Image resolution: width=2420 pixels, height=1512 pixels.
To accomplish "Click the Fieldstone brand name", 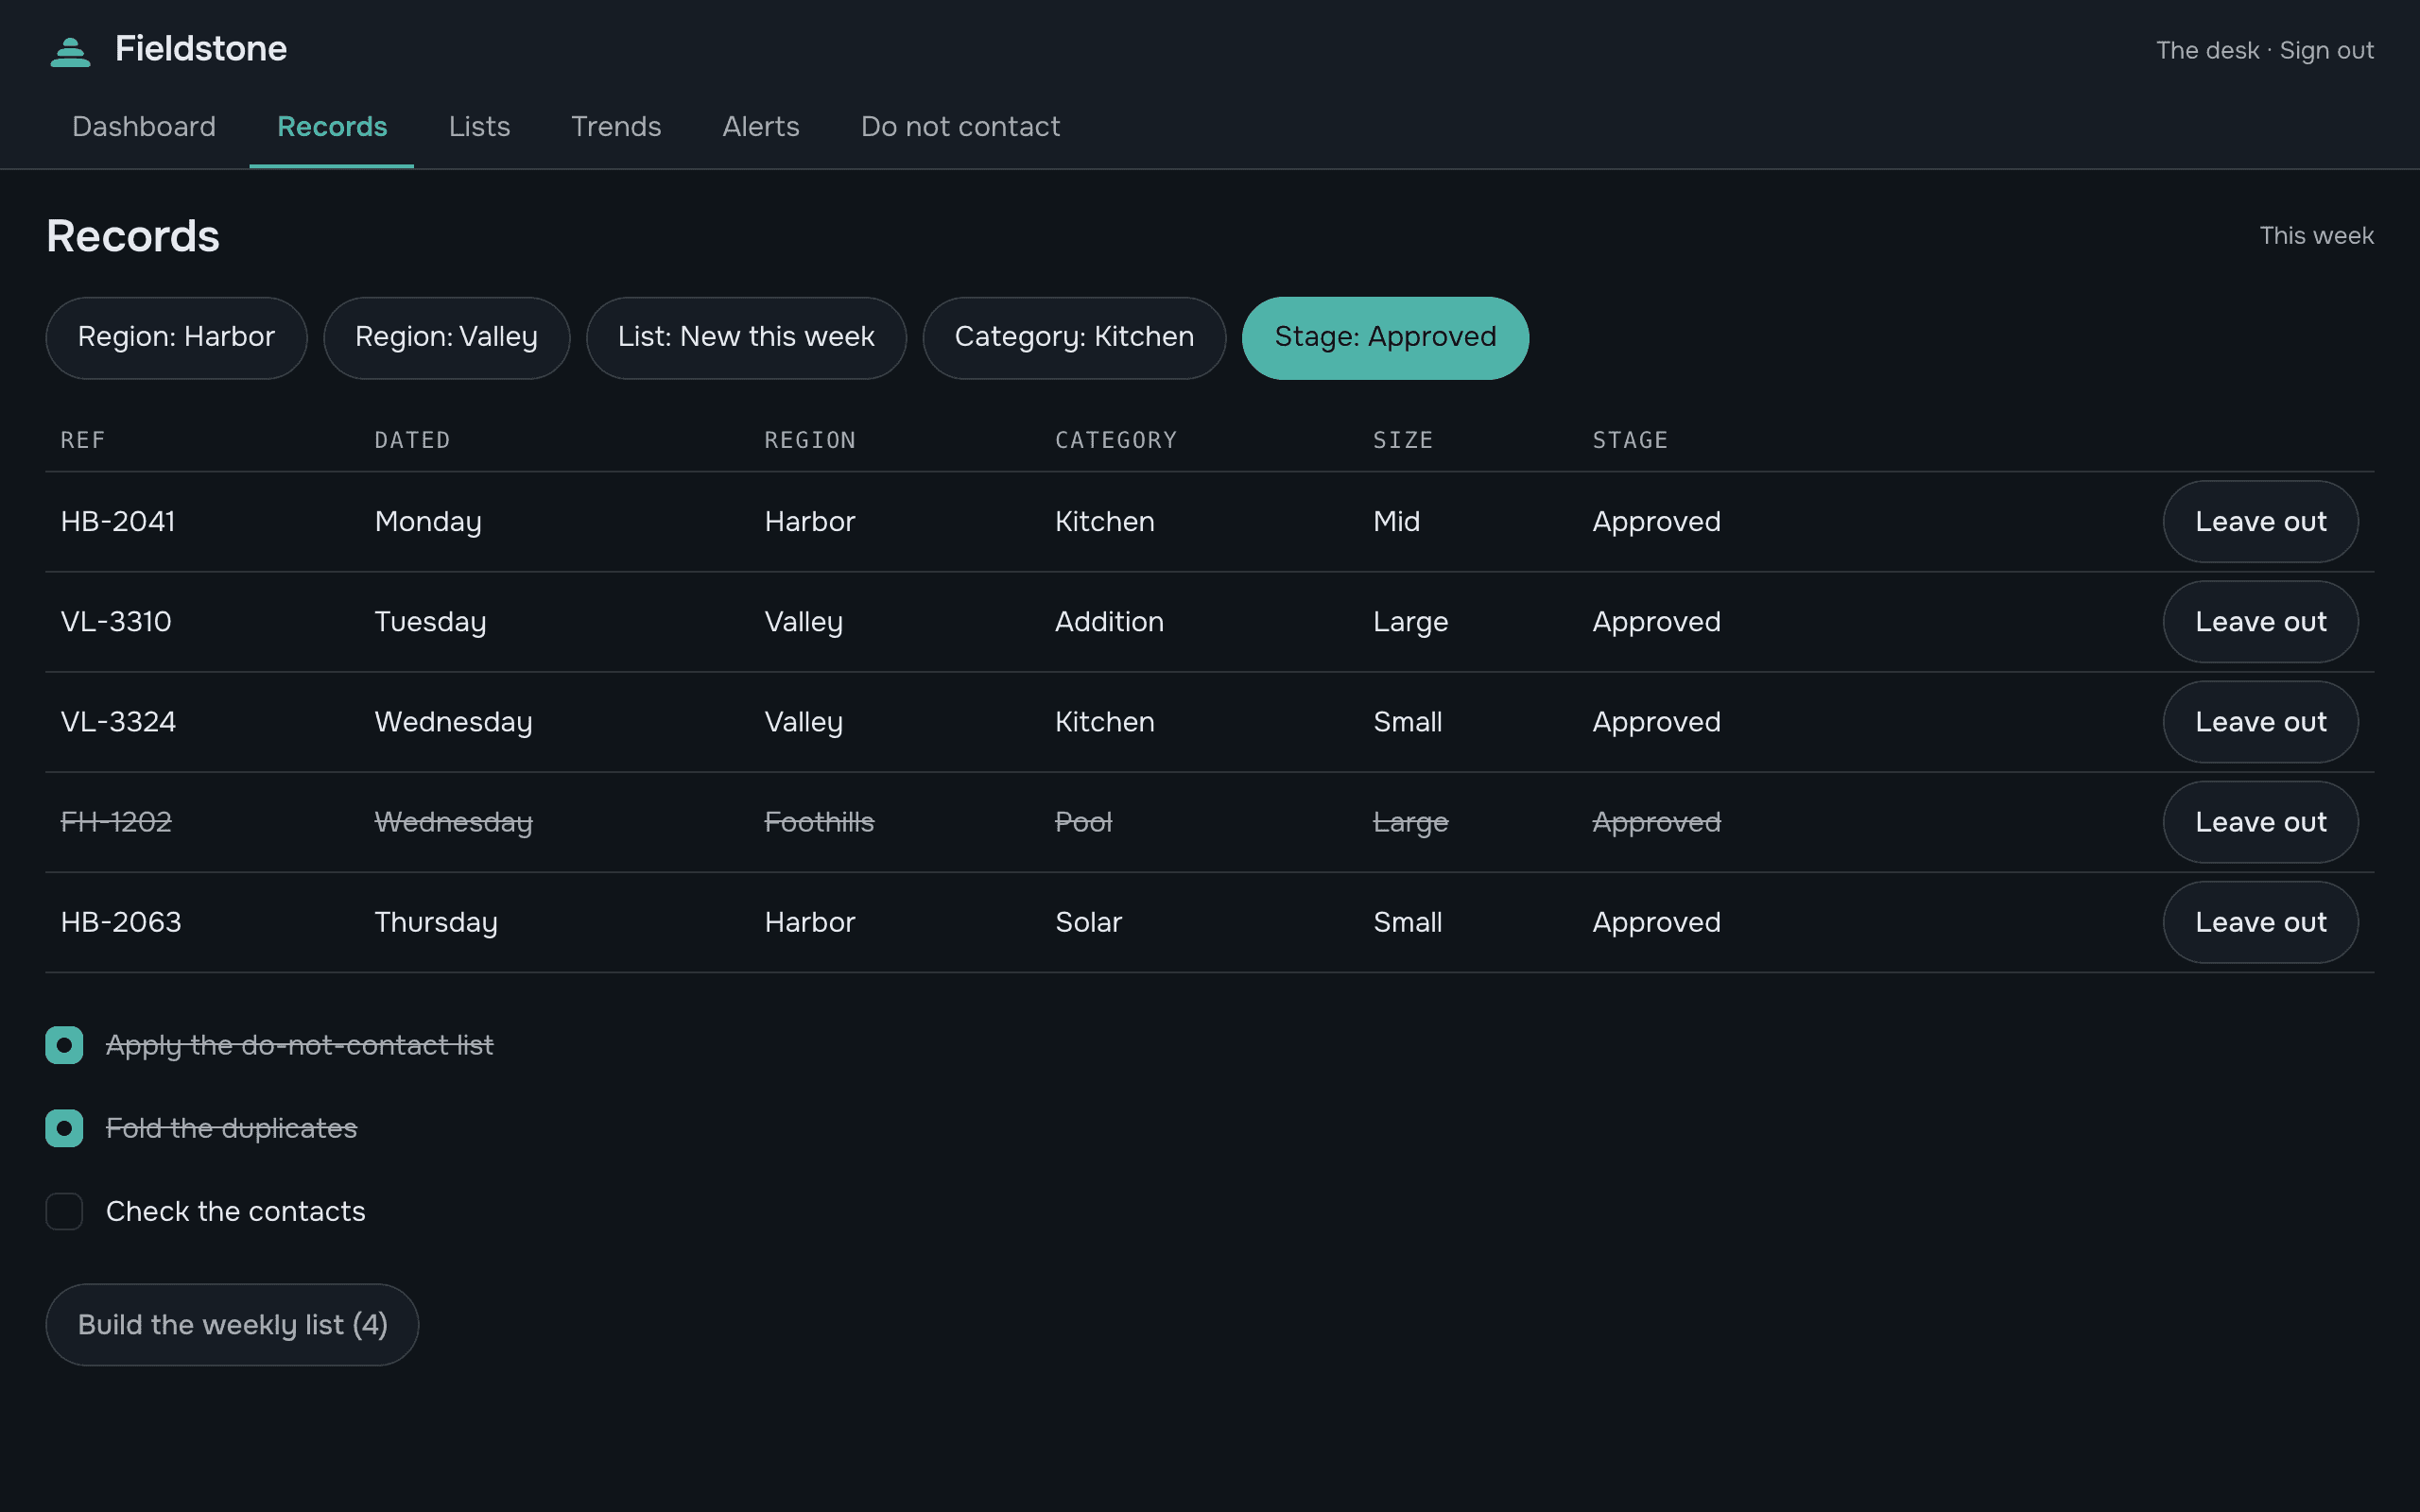I will tap(201, 49).
